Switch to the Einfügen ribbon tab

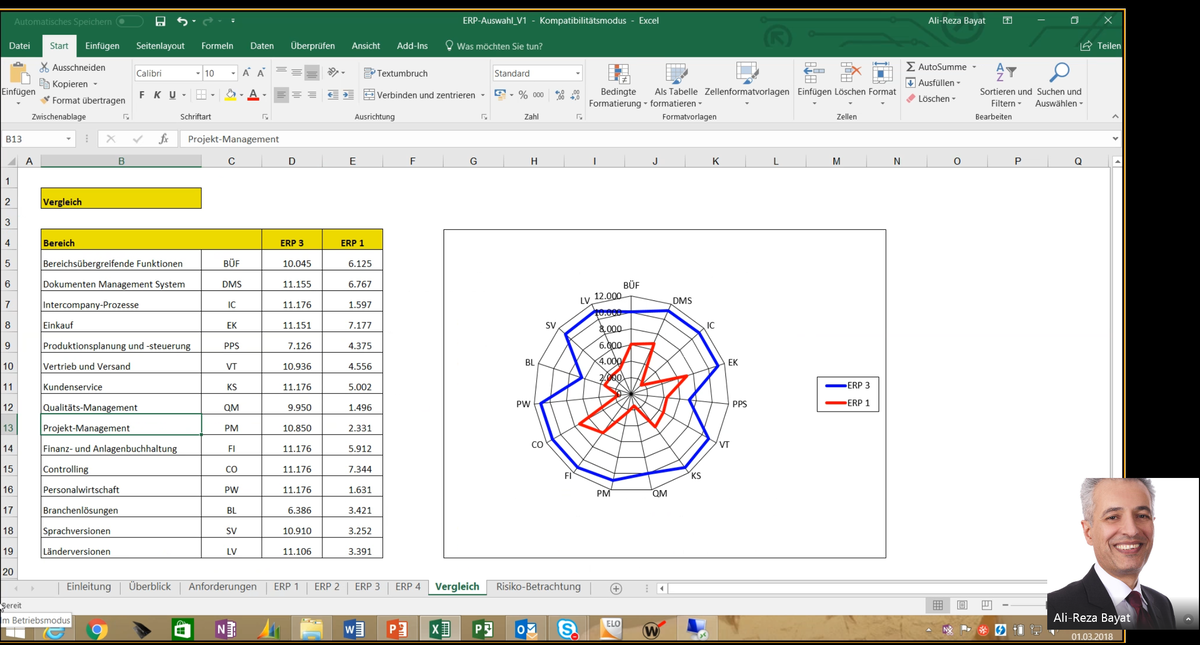click(x=102, y=46)
